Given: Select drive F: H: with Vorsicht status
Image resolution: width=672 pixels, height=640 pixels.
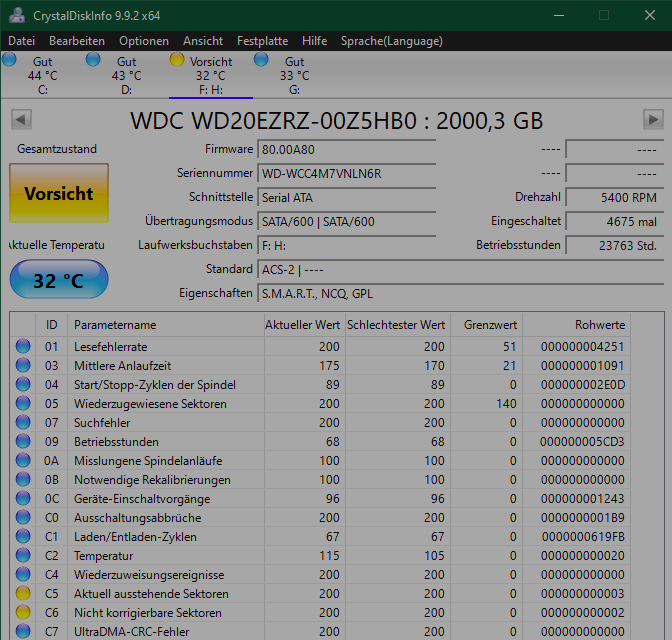Looking at the screenshot, I should pyautogui.click(x=210, y=75).
